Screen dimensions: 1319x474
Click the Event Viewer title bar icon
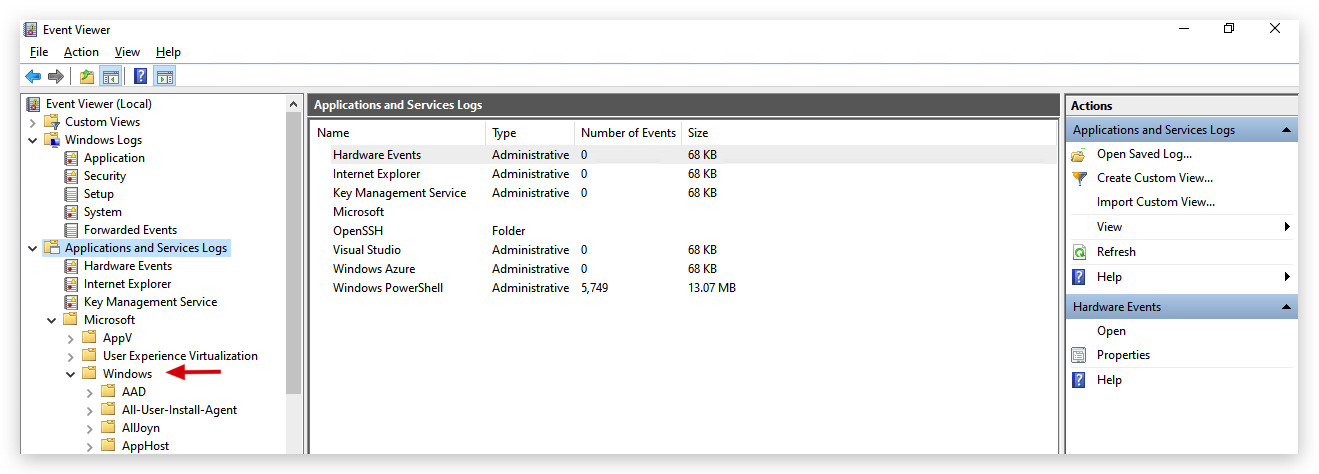[x=31, y=29]
